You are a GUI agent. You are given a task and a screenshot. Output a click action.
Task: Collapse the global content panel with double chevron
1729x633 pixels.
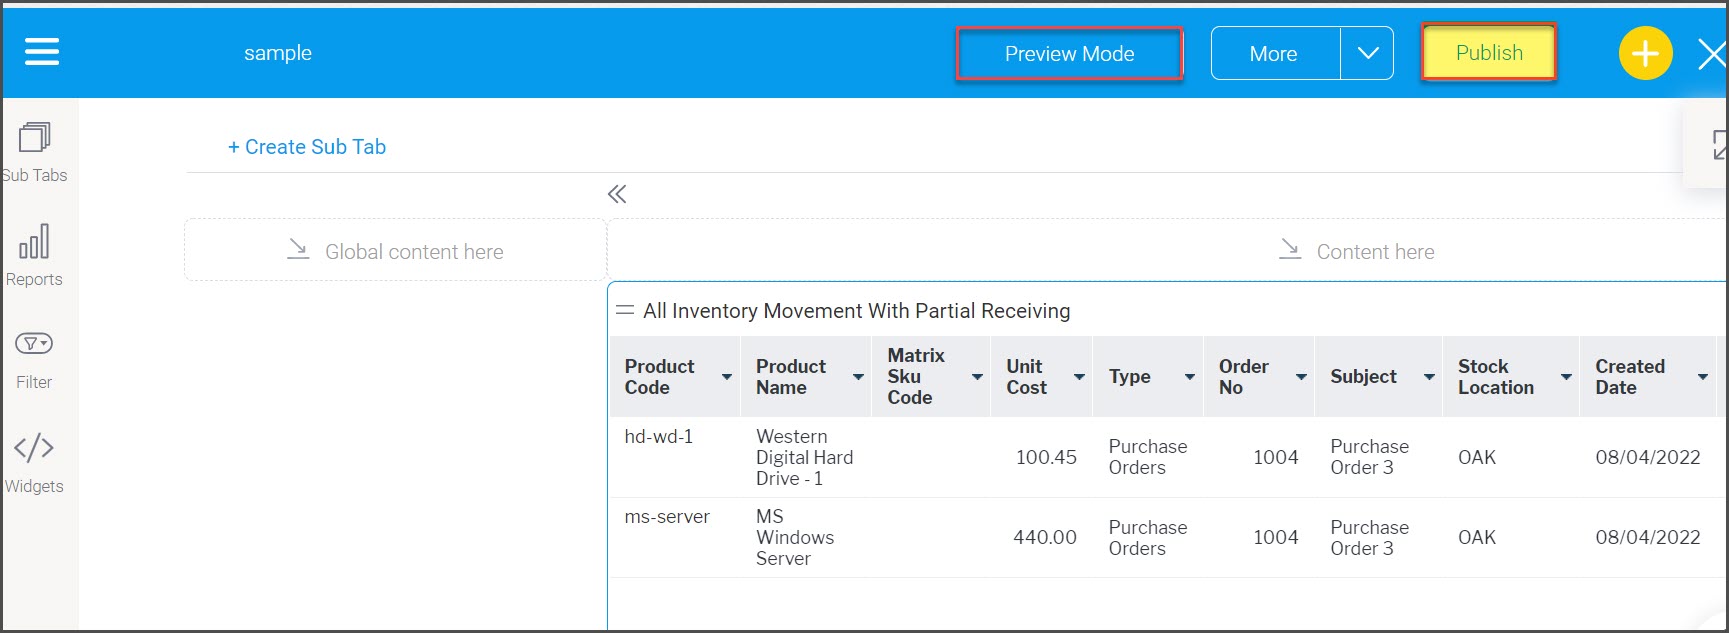coord(617,194)
